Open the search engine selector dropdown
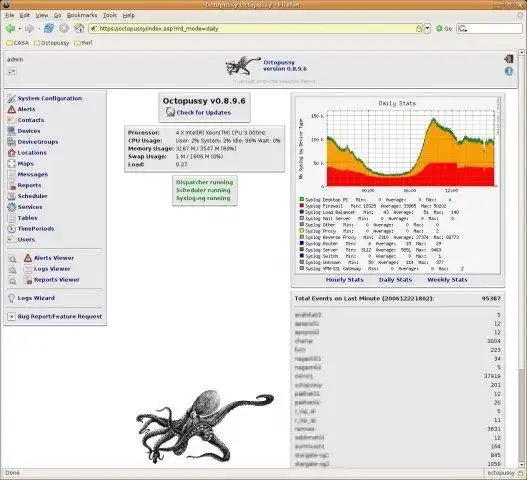The width and height of the screenshot is (527, 480). 462,29
